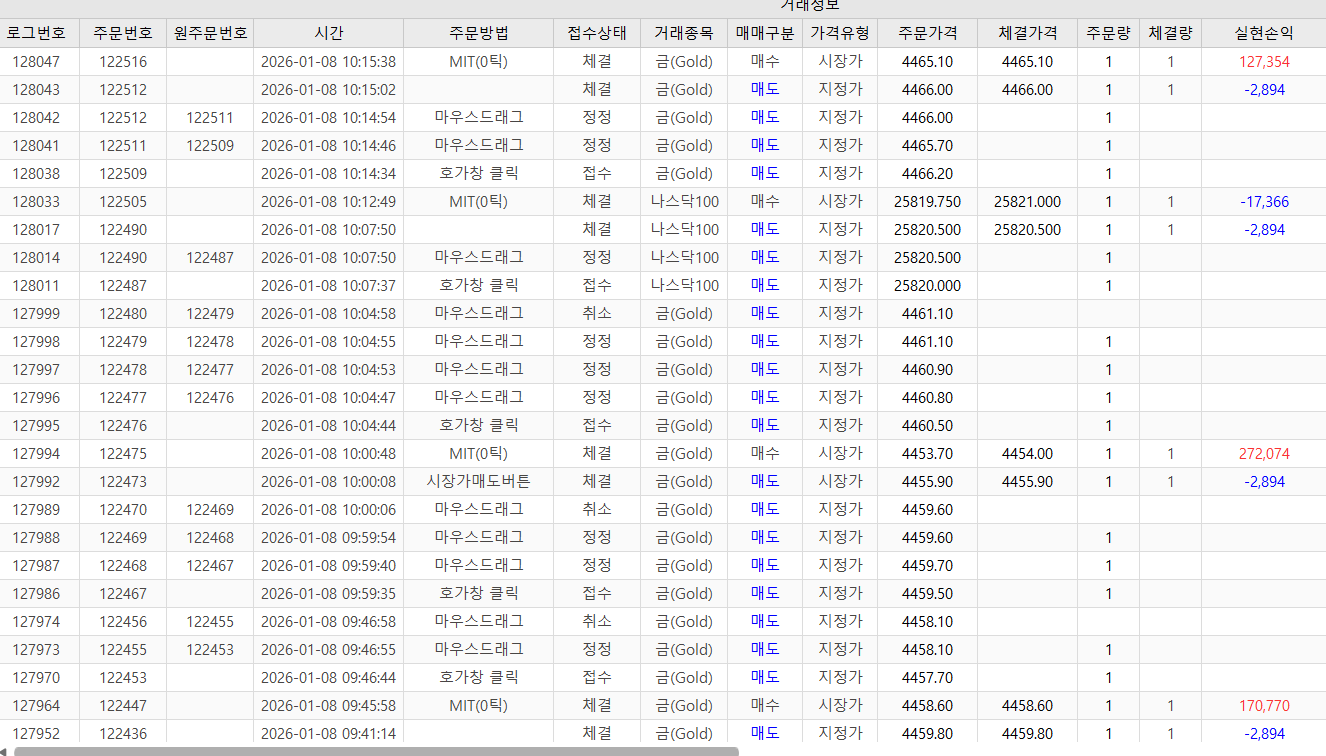Click order price 25819.750

tap(927, 201)
